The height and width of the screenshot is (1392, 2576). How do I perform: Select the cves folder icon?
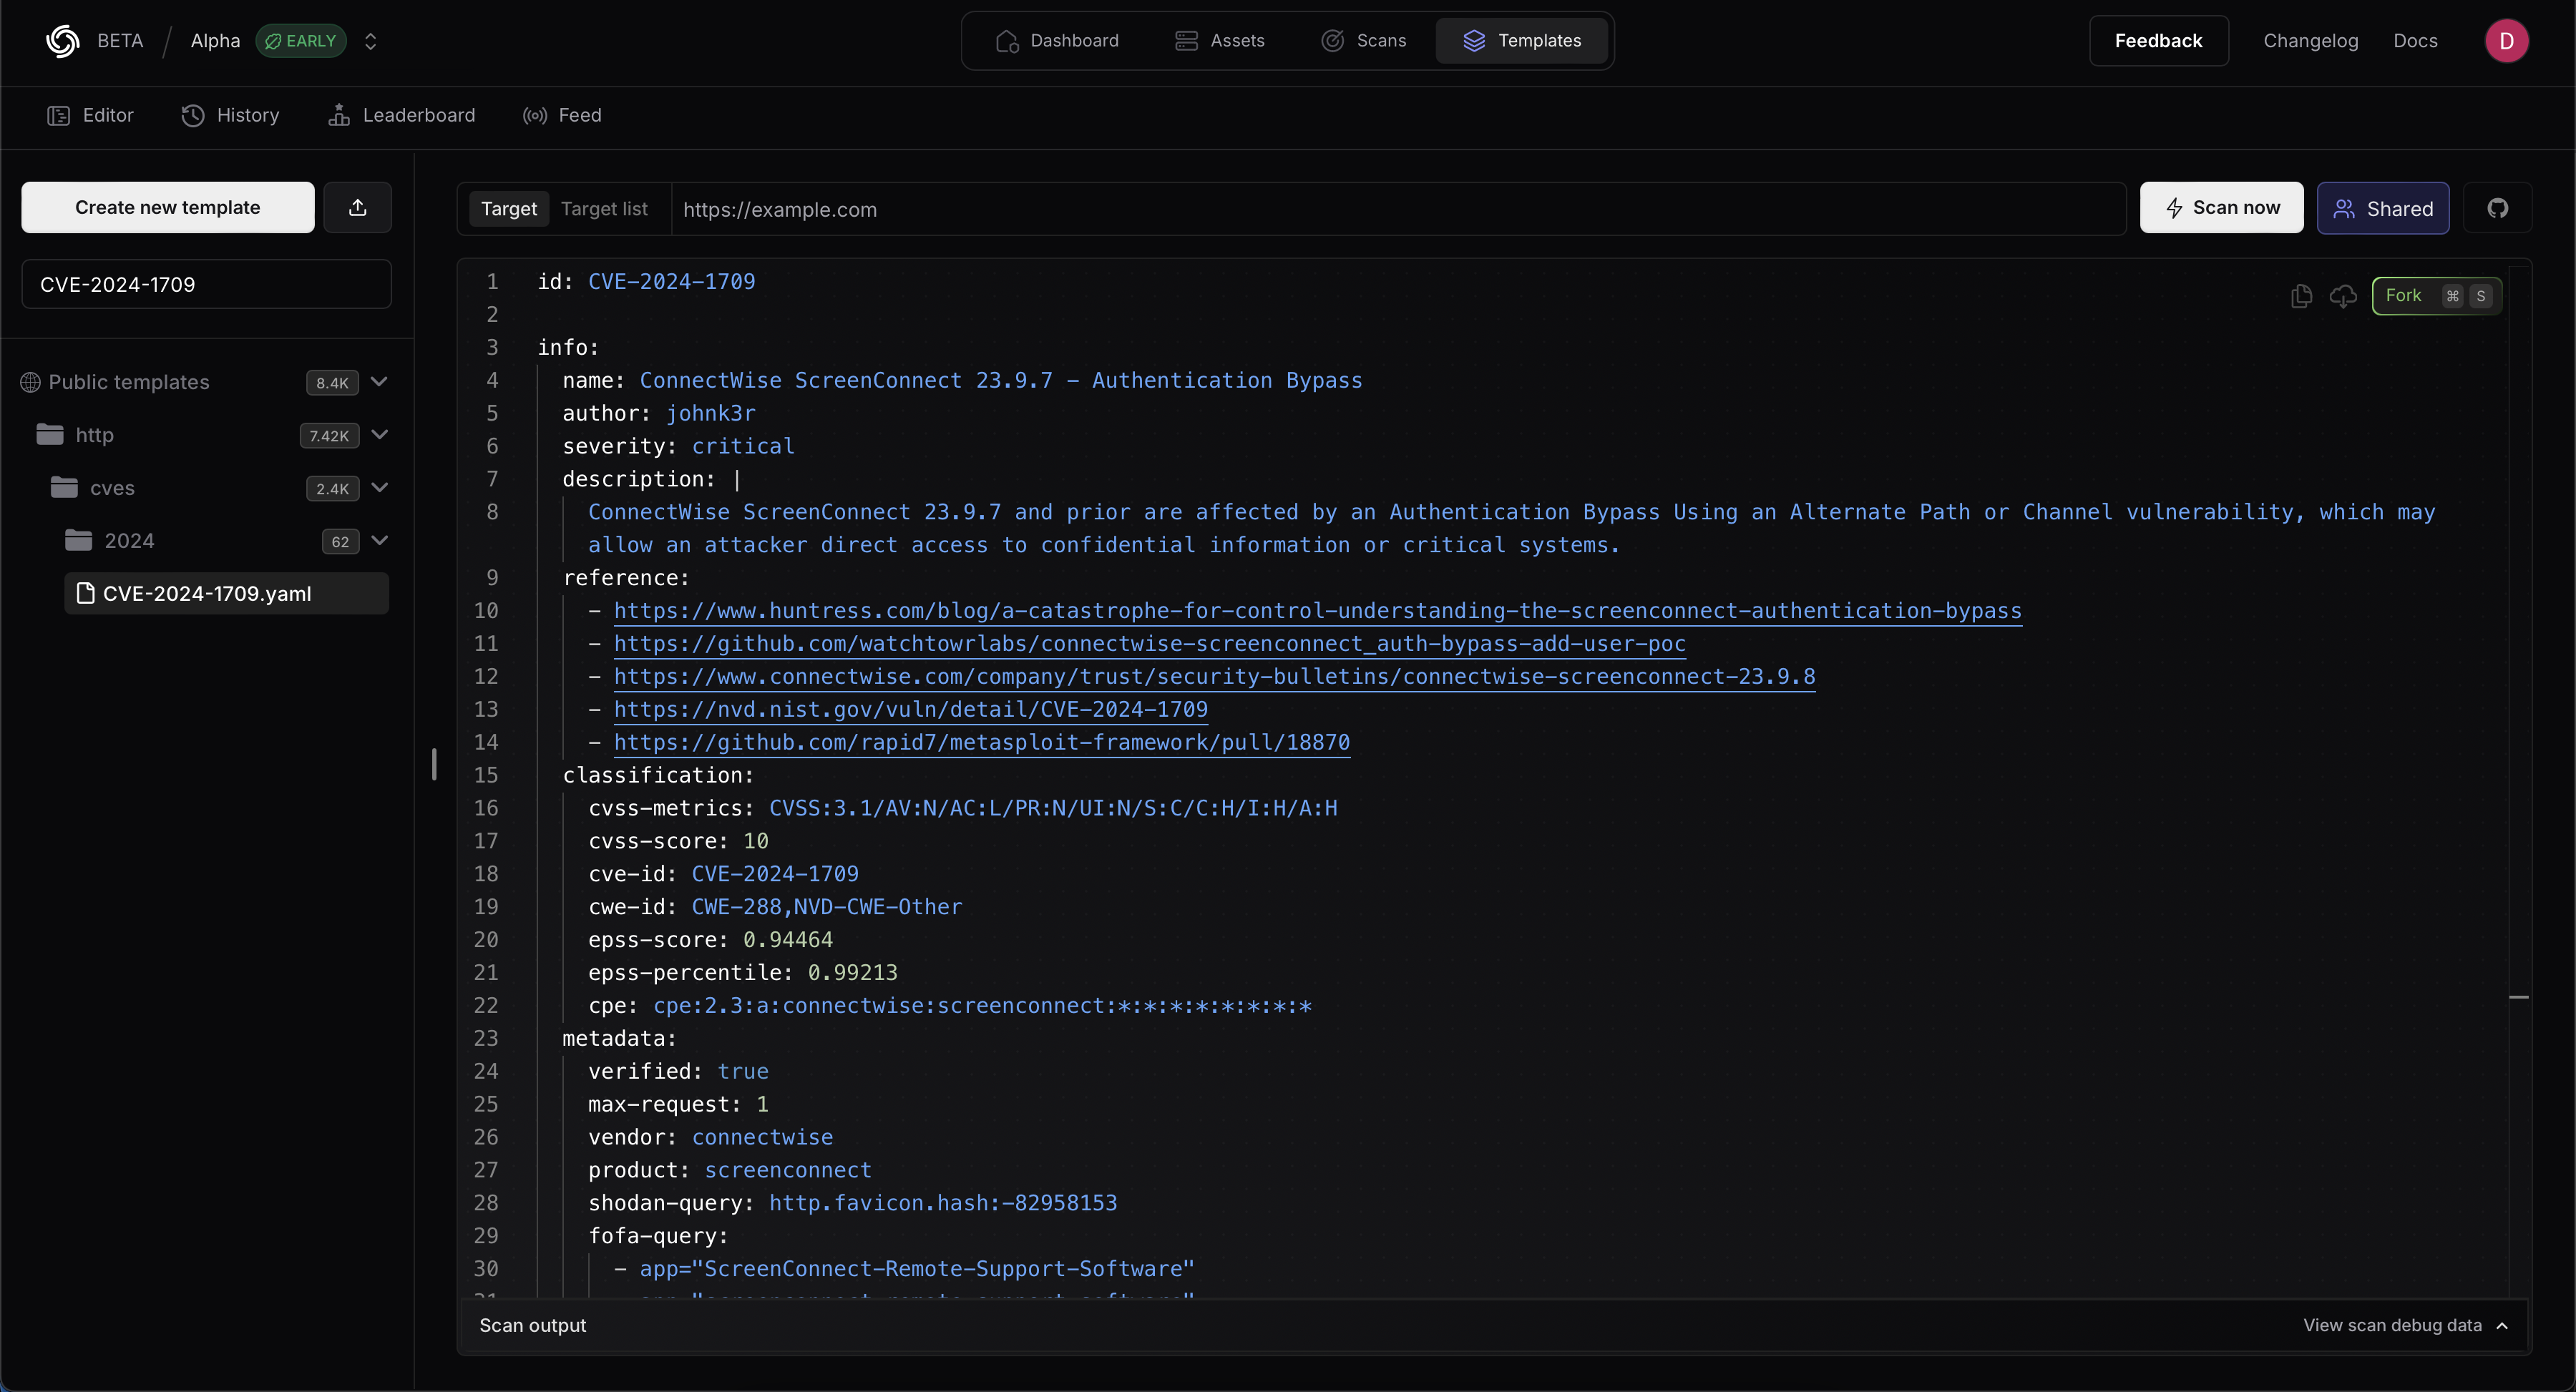tap(64, 487)
